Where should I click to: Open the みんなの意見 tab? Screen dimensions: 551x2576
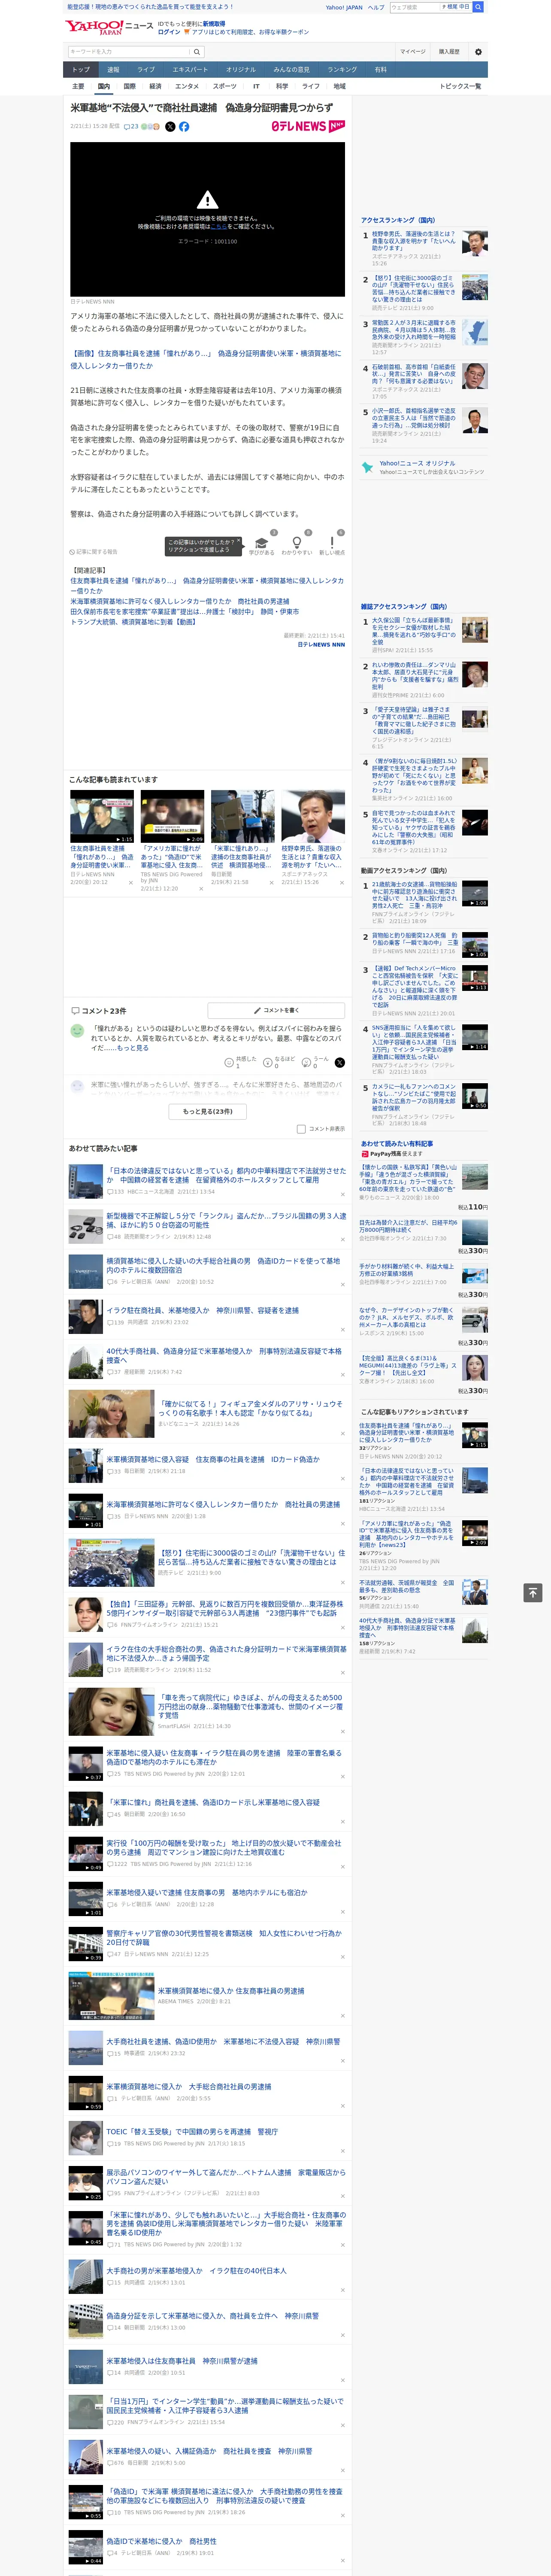point(291,70)
